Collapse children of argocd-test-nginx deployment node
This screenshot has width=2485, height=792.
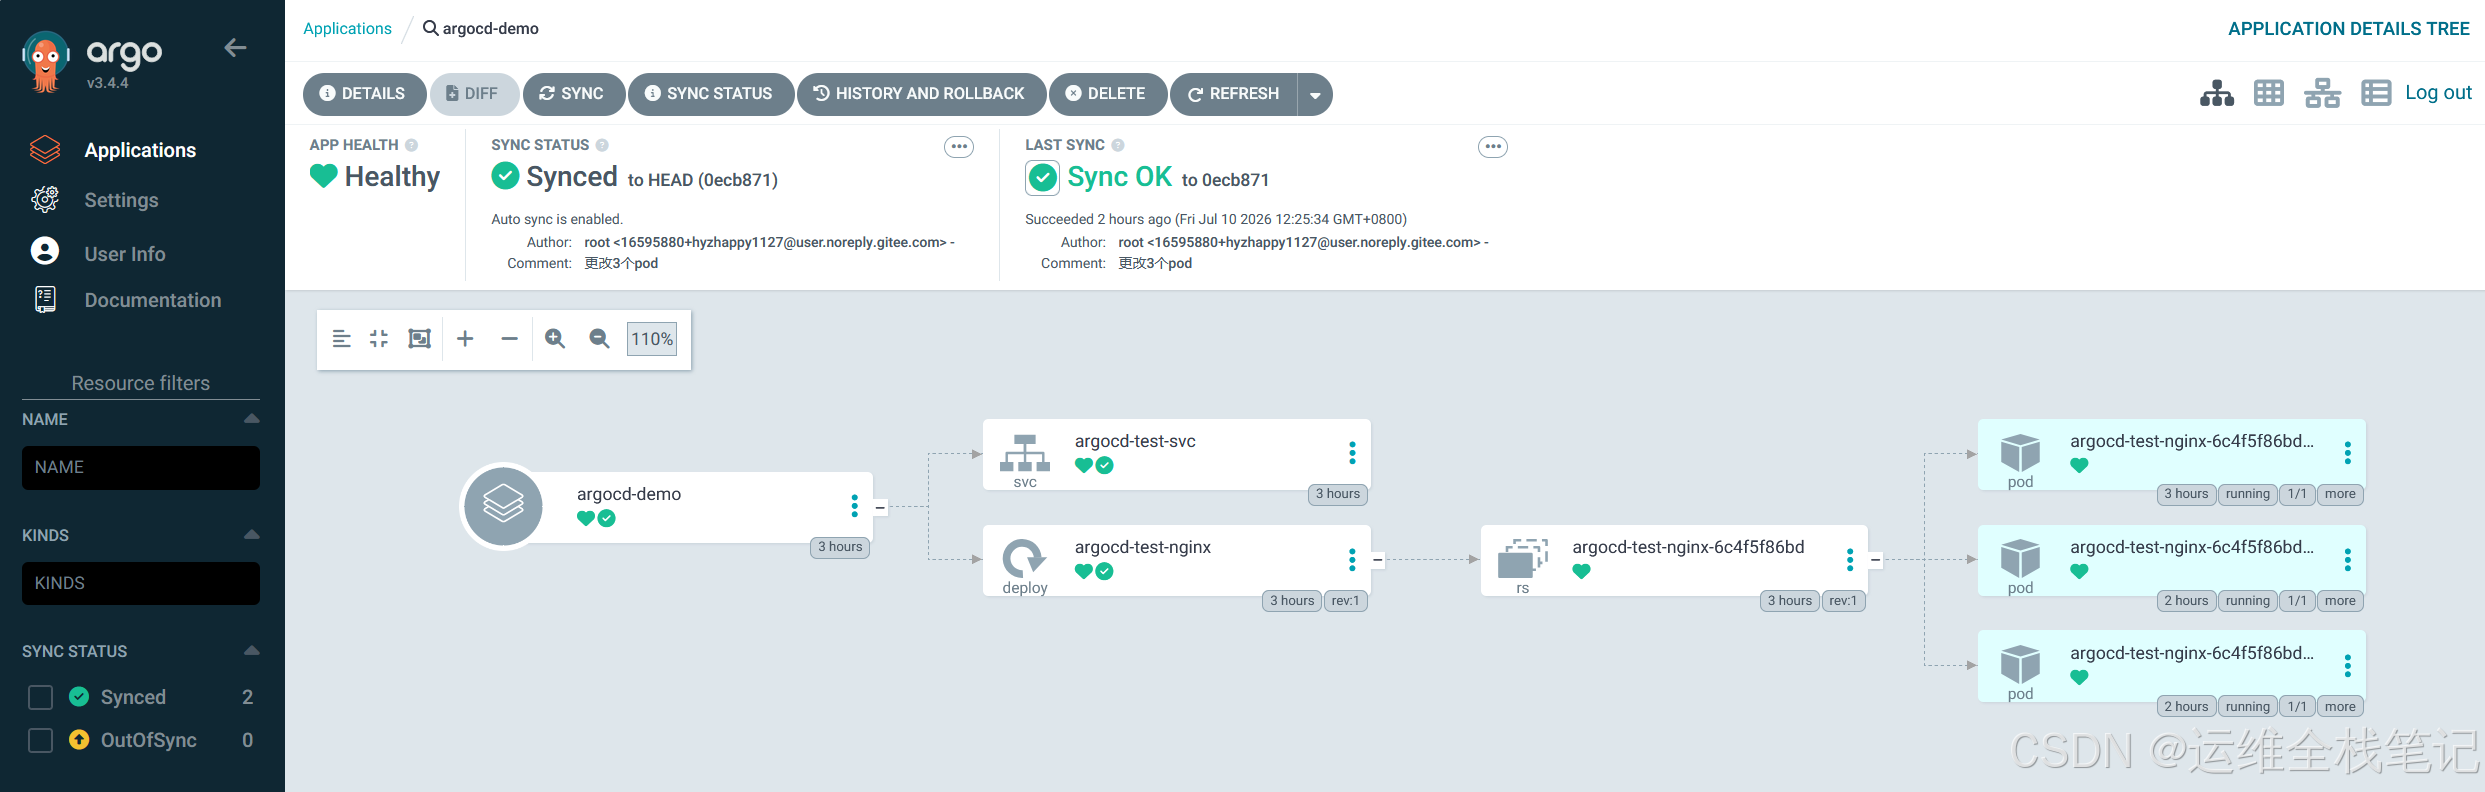1378,560
